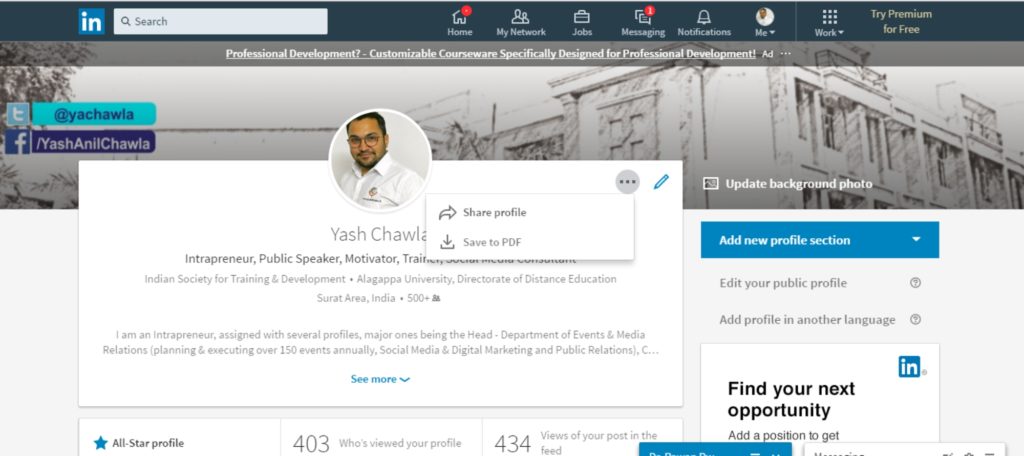1024x456 pixels.
Task: Click help icon beside Edit your public profile
Action: coord(915,283)
